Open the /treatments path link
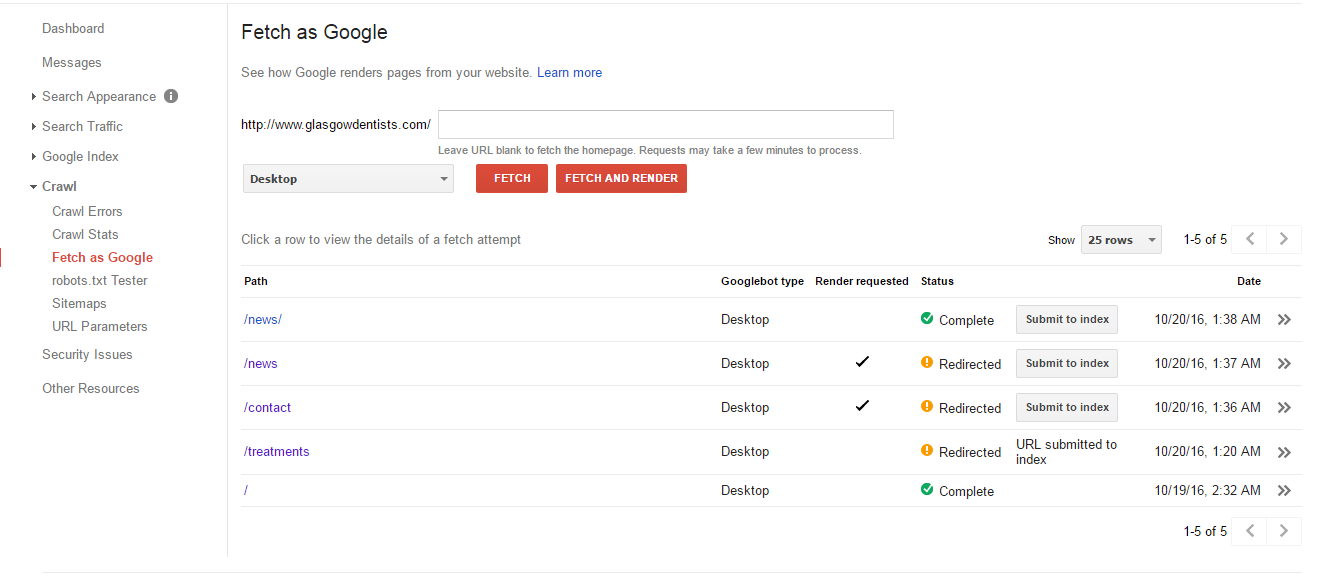 (x=277, y=452)
